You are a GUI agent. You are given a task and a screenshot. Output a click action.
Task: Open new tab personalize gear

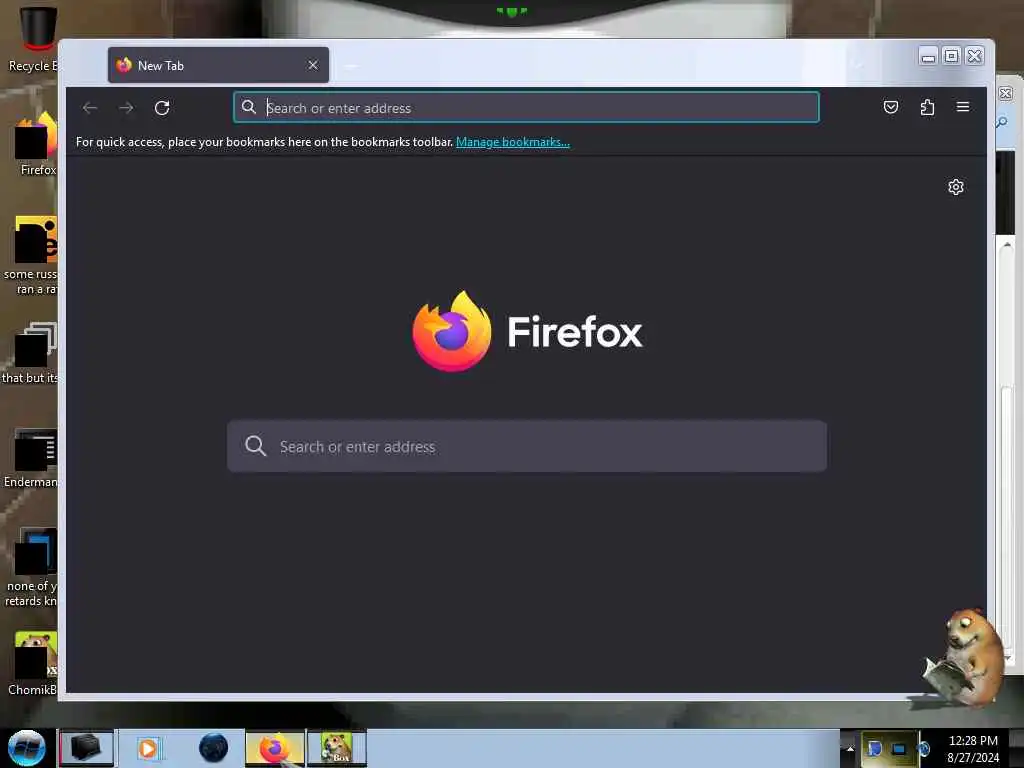click(956, 187)
